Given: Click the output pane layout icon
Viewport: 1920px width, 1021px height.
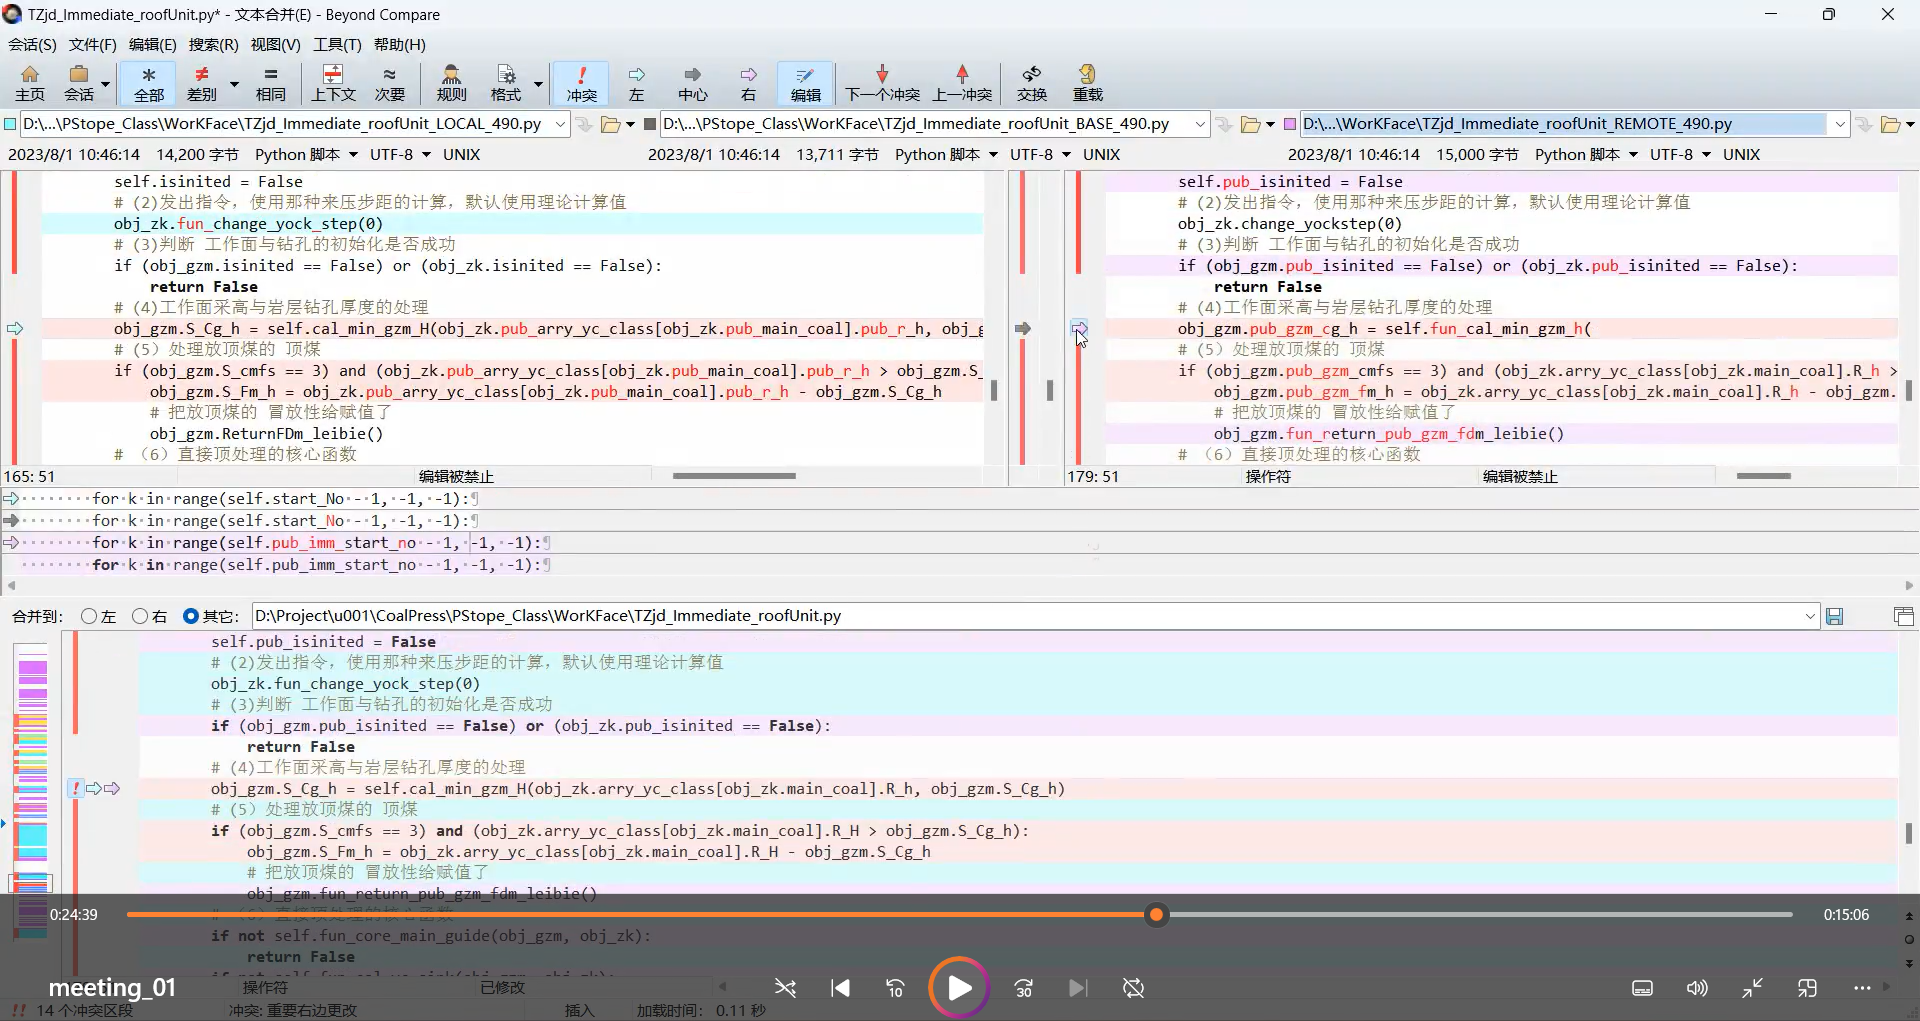Looking at the screenshot, I should (x=1903, y=616).
